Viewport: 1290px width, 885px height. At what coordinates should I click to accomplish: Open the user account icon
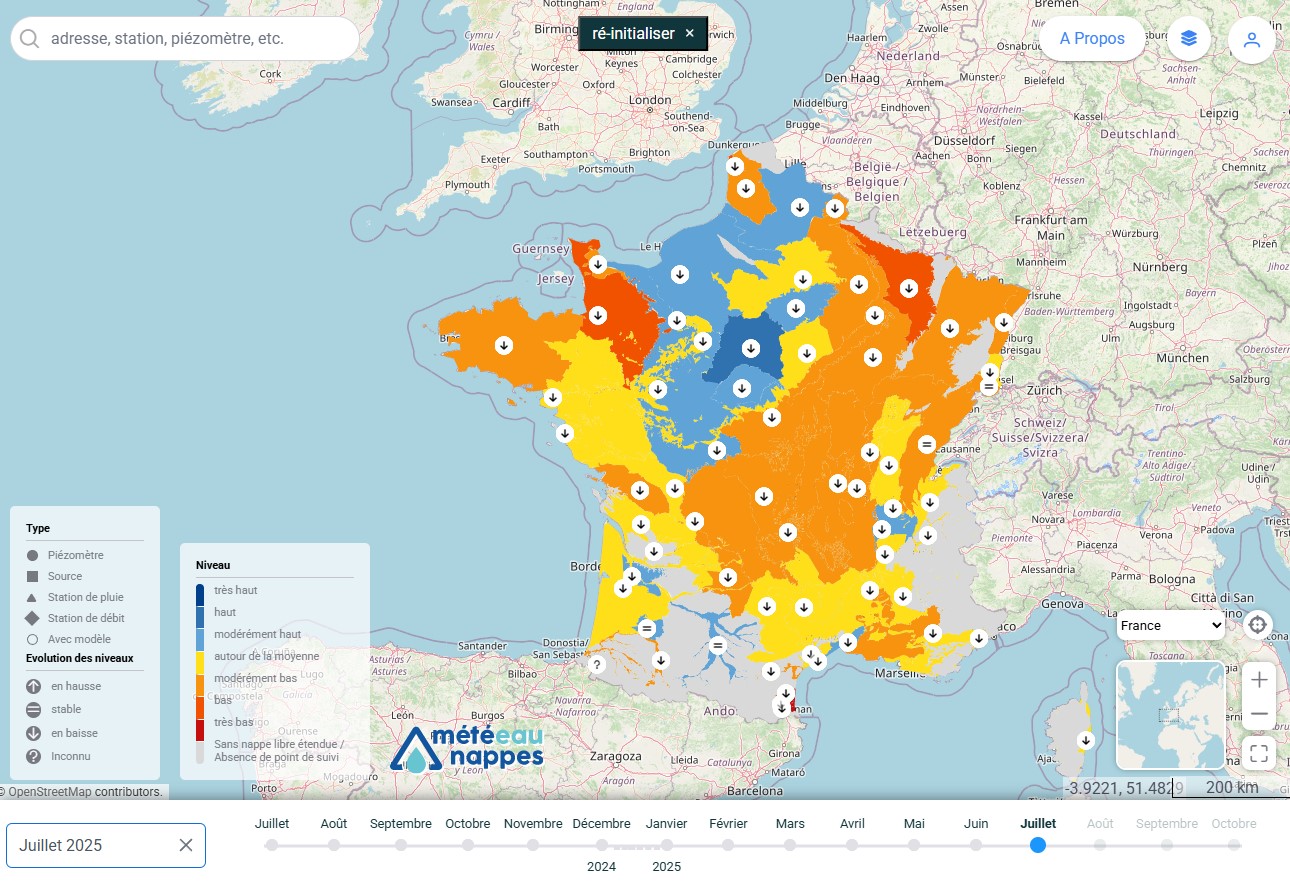click(x=1251, y=39)
